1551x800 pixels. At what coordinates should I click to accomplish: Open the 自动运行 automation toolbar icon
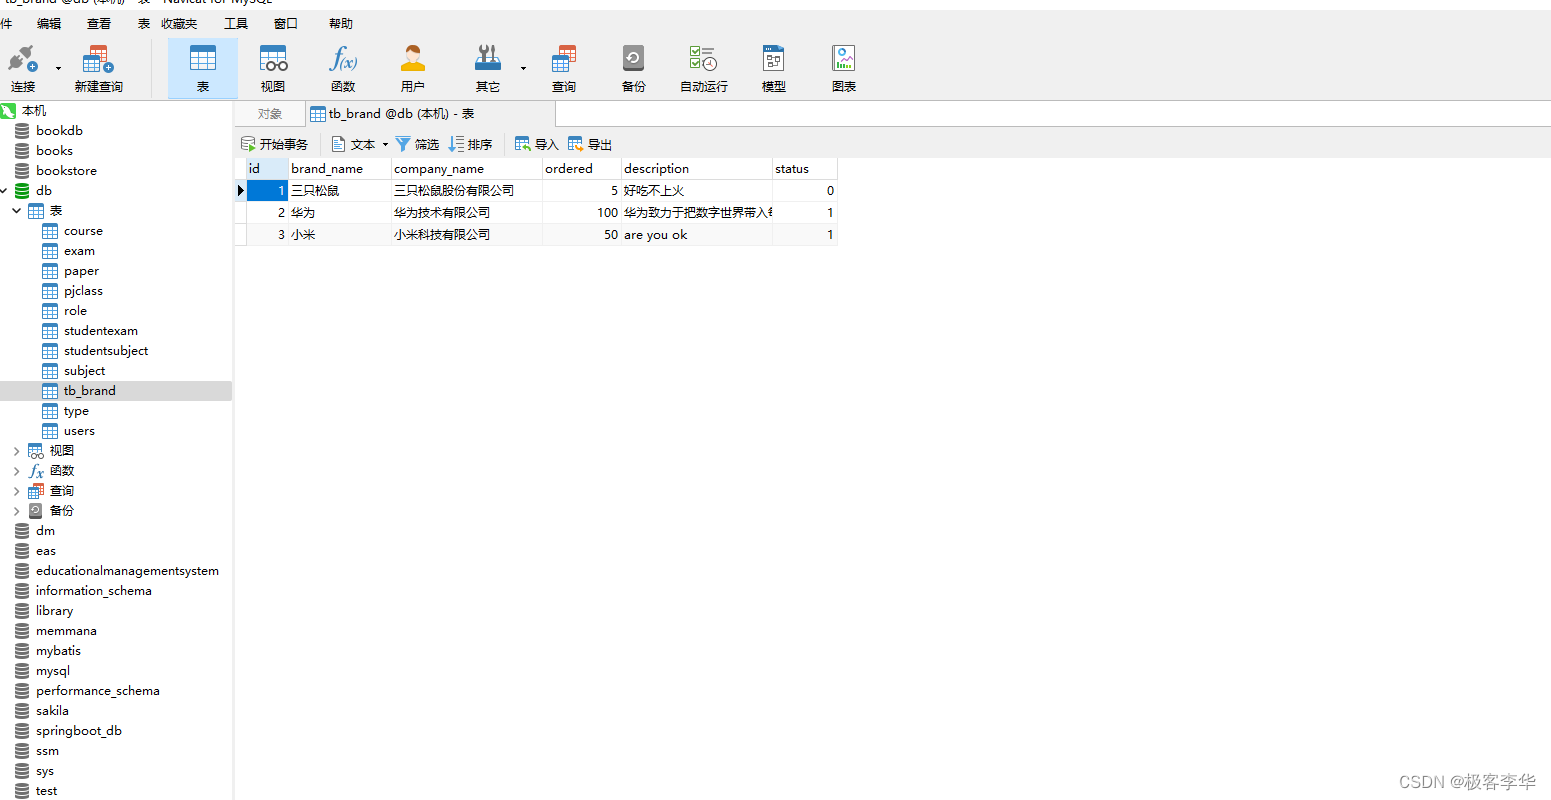[x=704, y=68]
